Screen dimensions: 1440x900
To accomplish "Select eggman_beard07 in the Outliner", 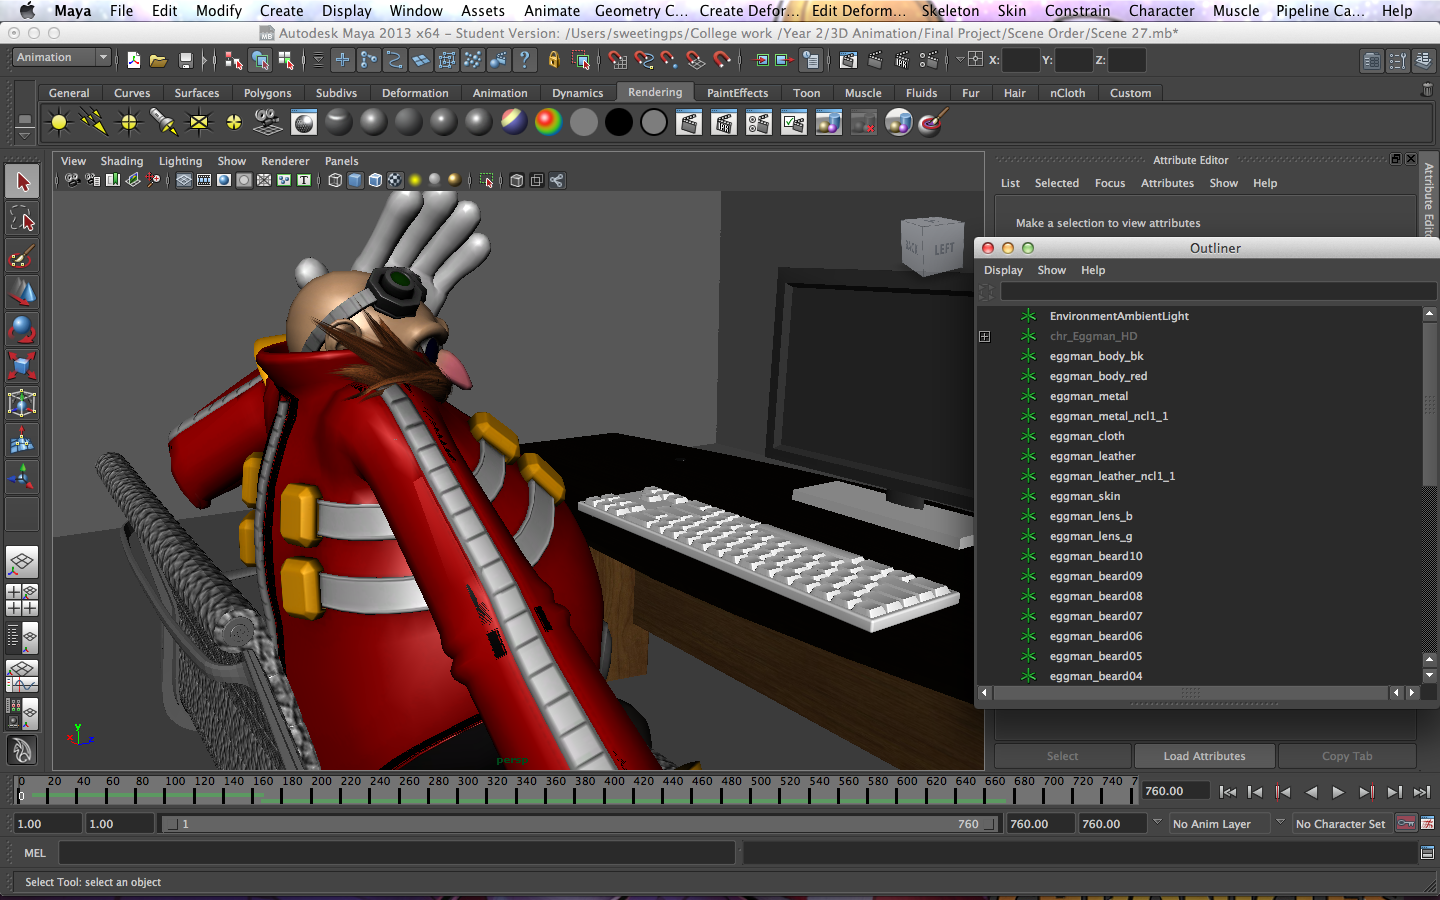I will point(1096,616).
